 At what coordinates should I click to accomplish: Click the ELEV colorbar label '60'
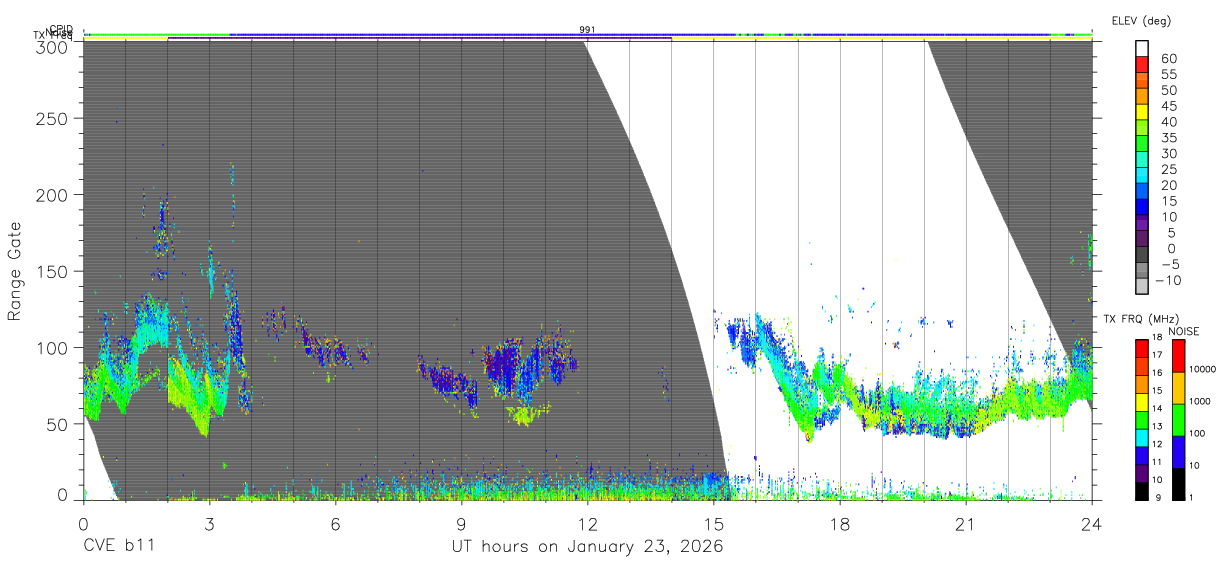pyautogui.click(x=1169, y=59)
